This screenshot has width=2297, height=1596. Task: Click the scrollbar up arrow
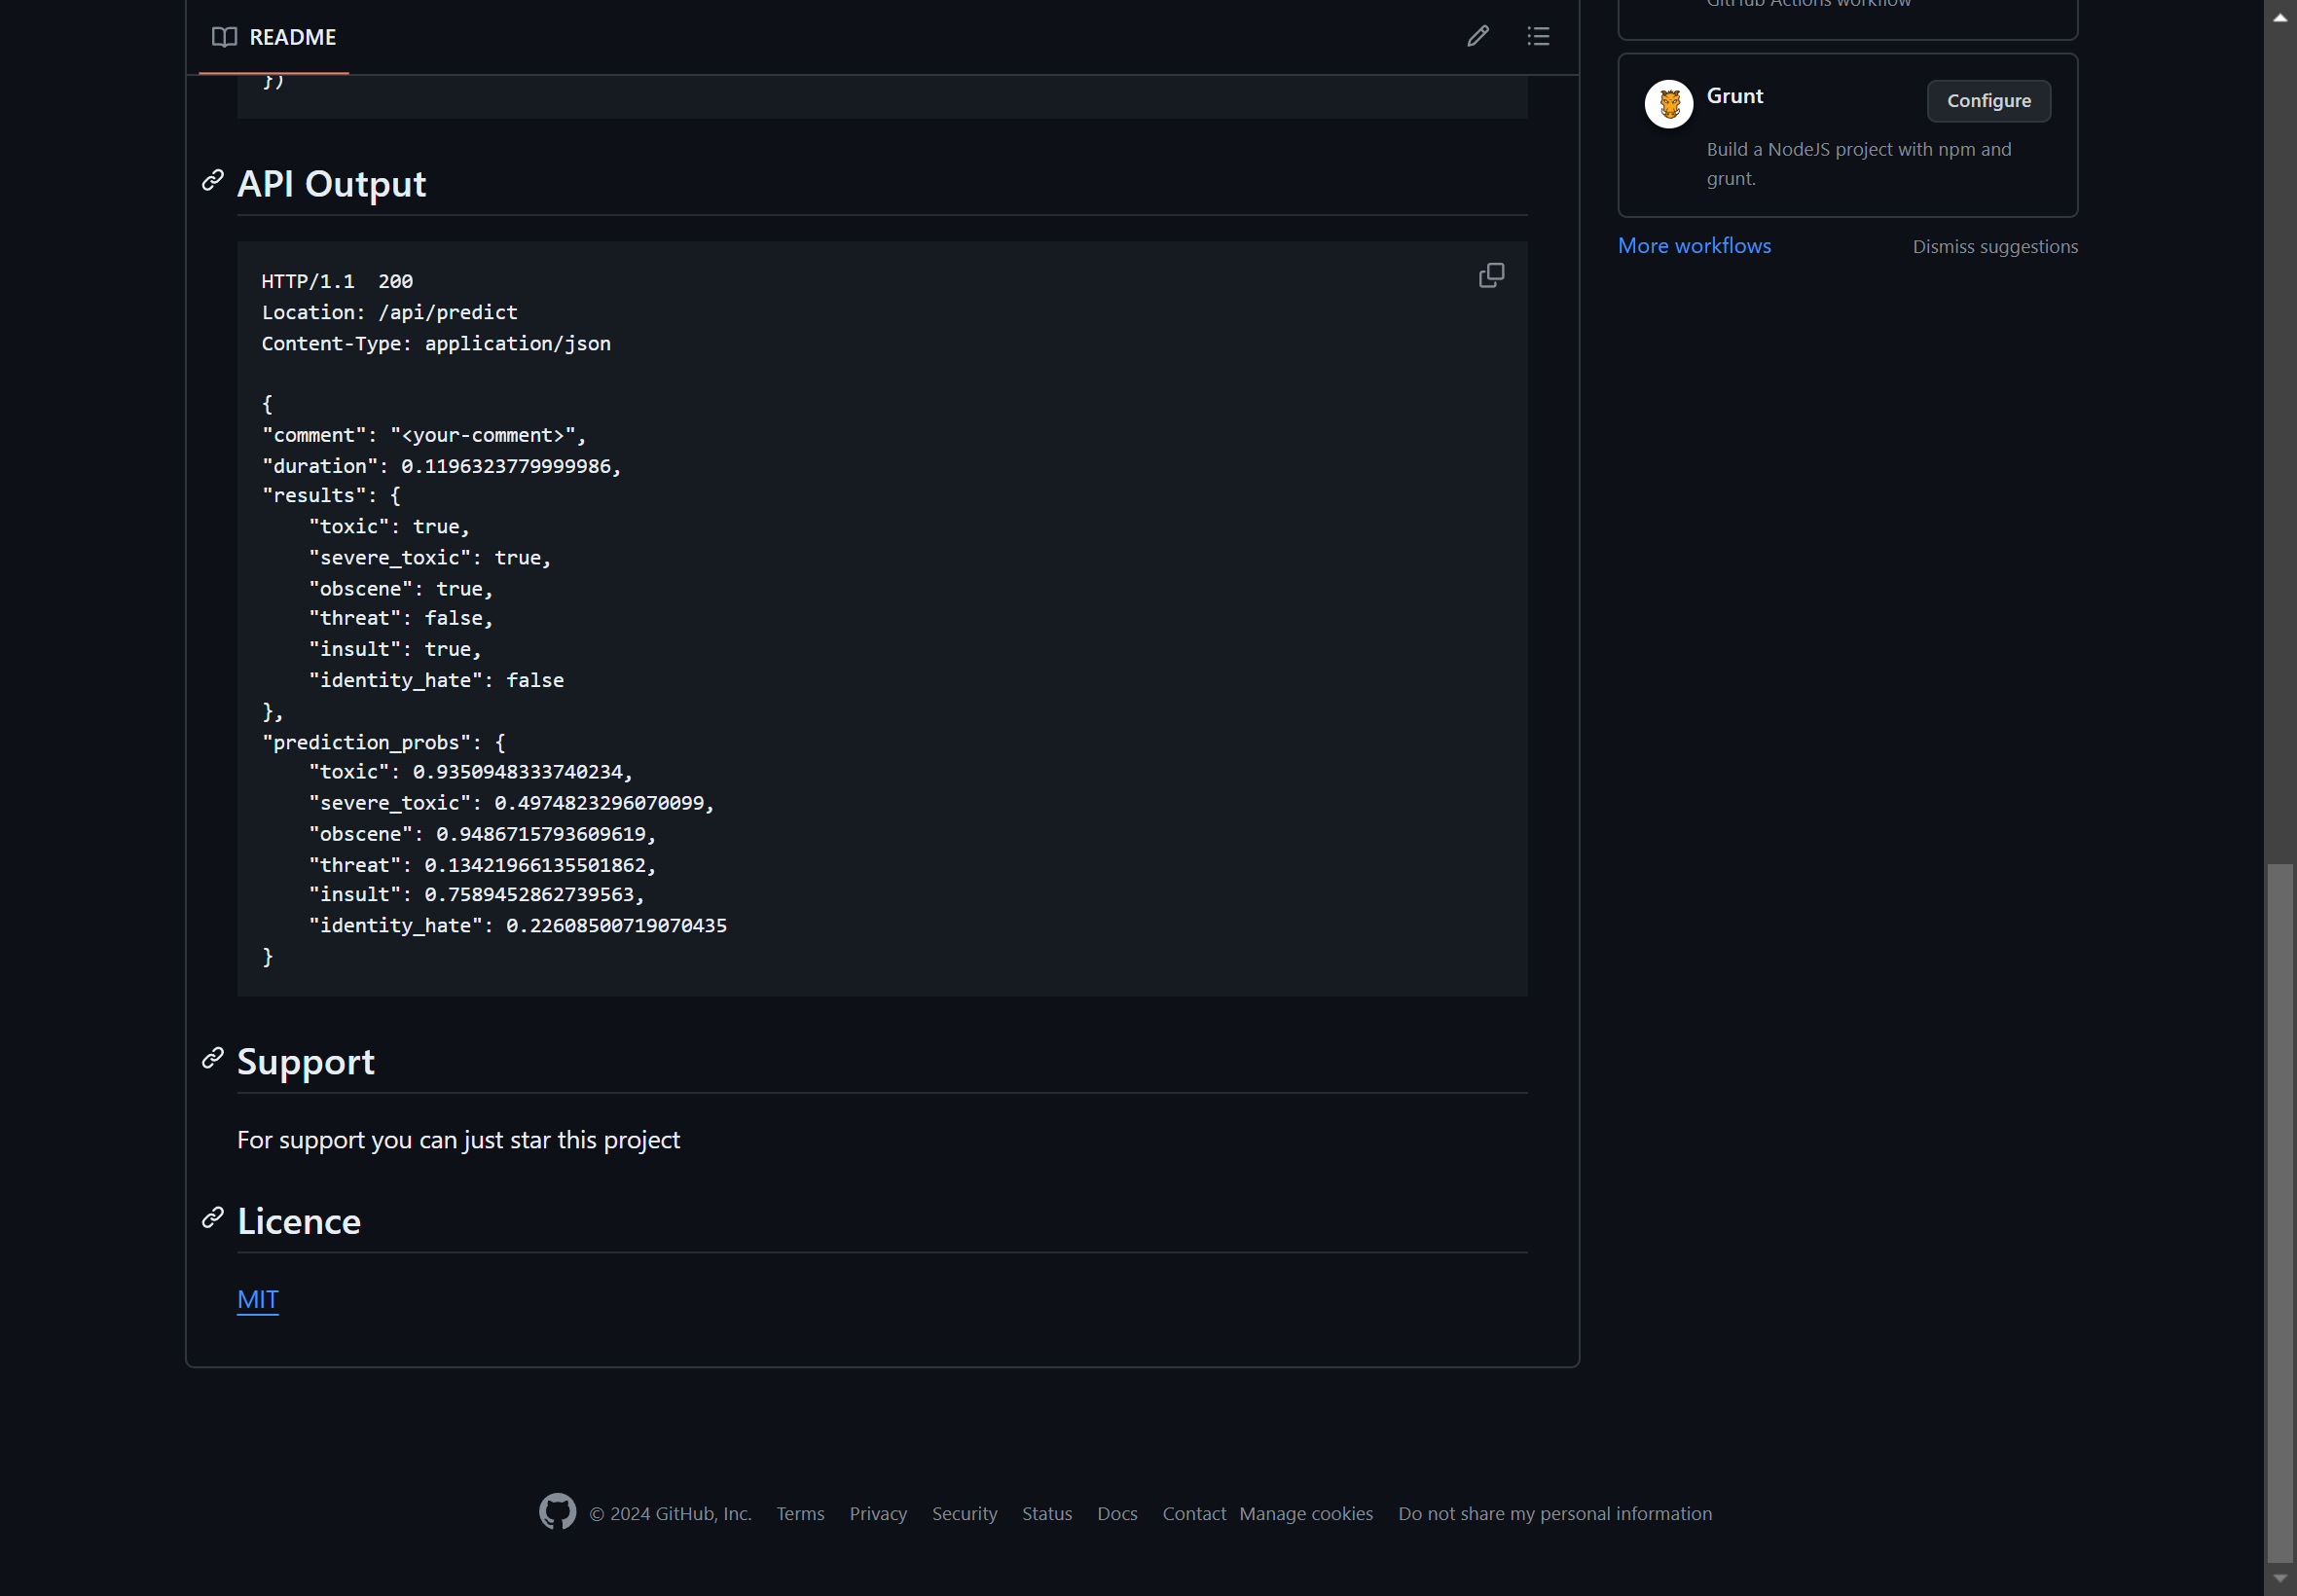(2280, 17)
